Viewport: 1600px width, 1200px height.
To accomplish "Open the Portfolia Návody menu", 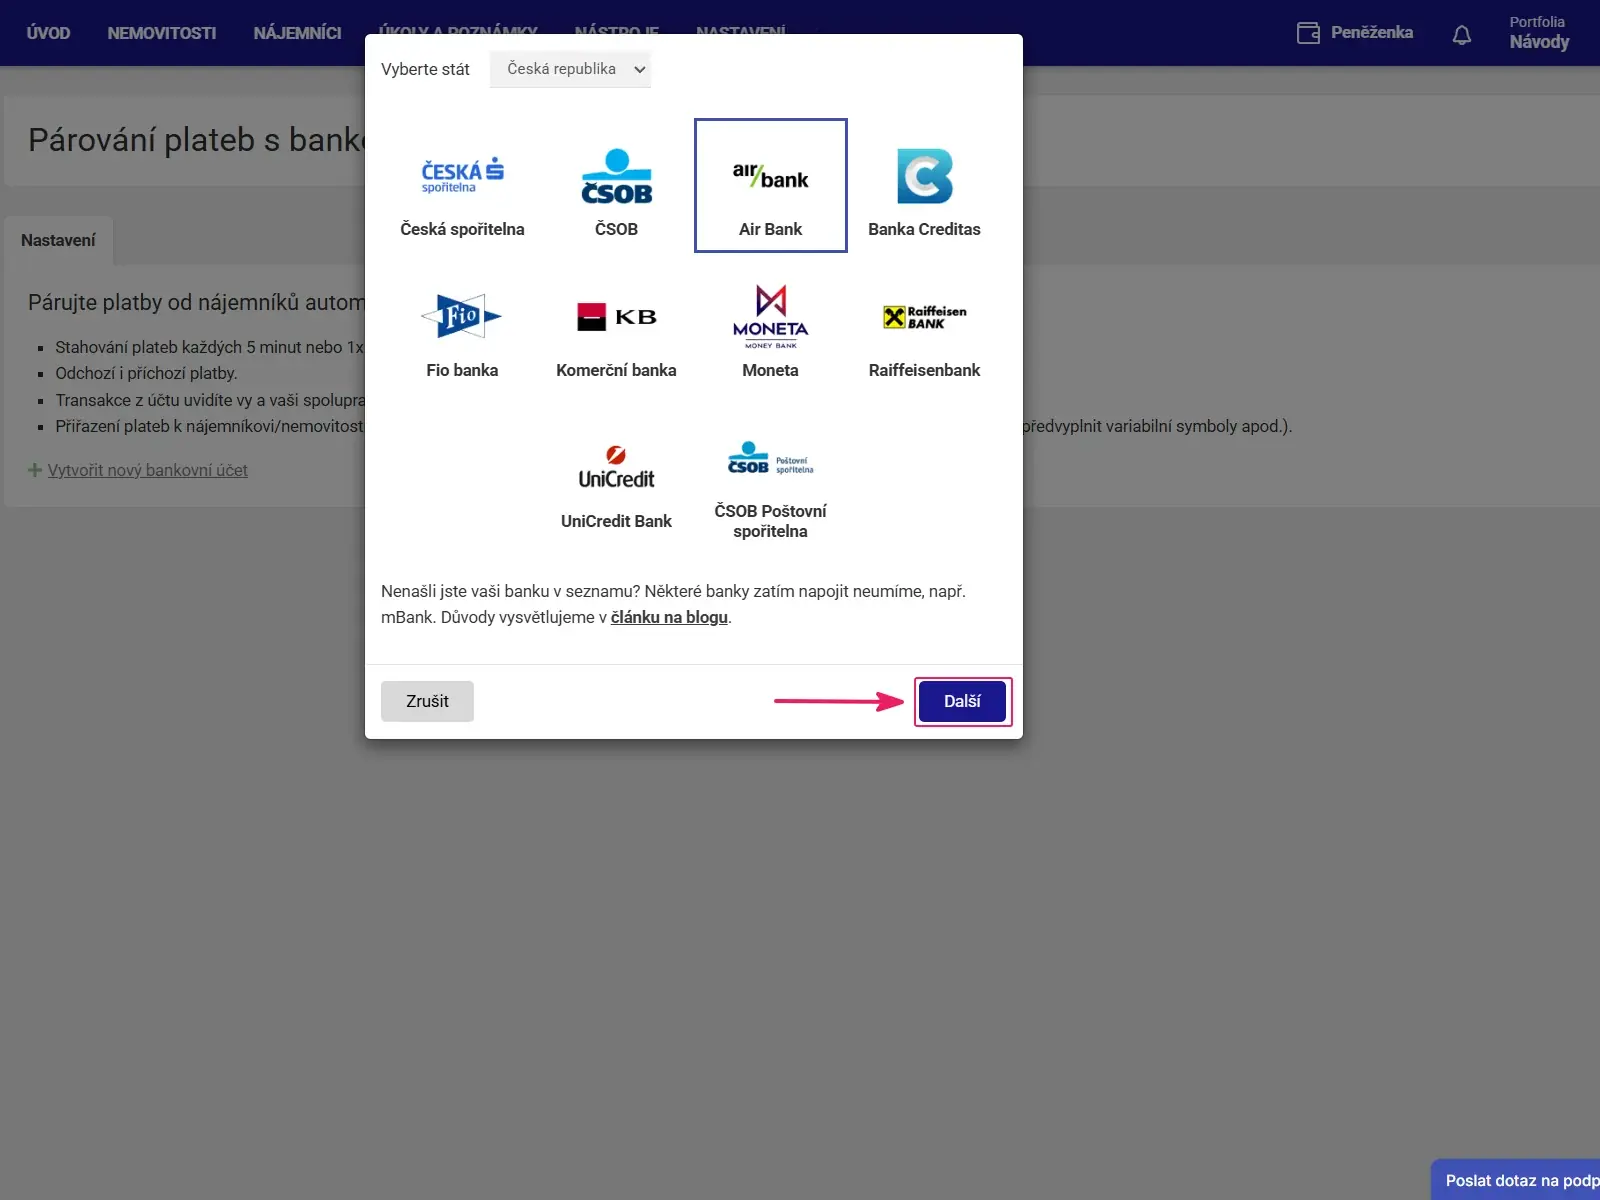I will (1539, 33).
